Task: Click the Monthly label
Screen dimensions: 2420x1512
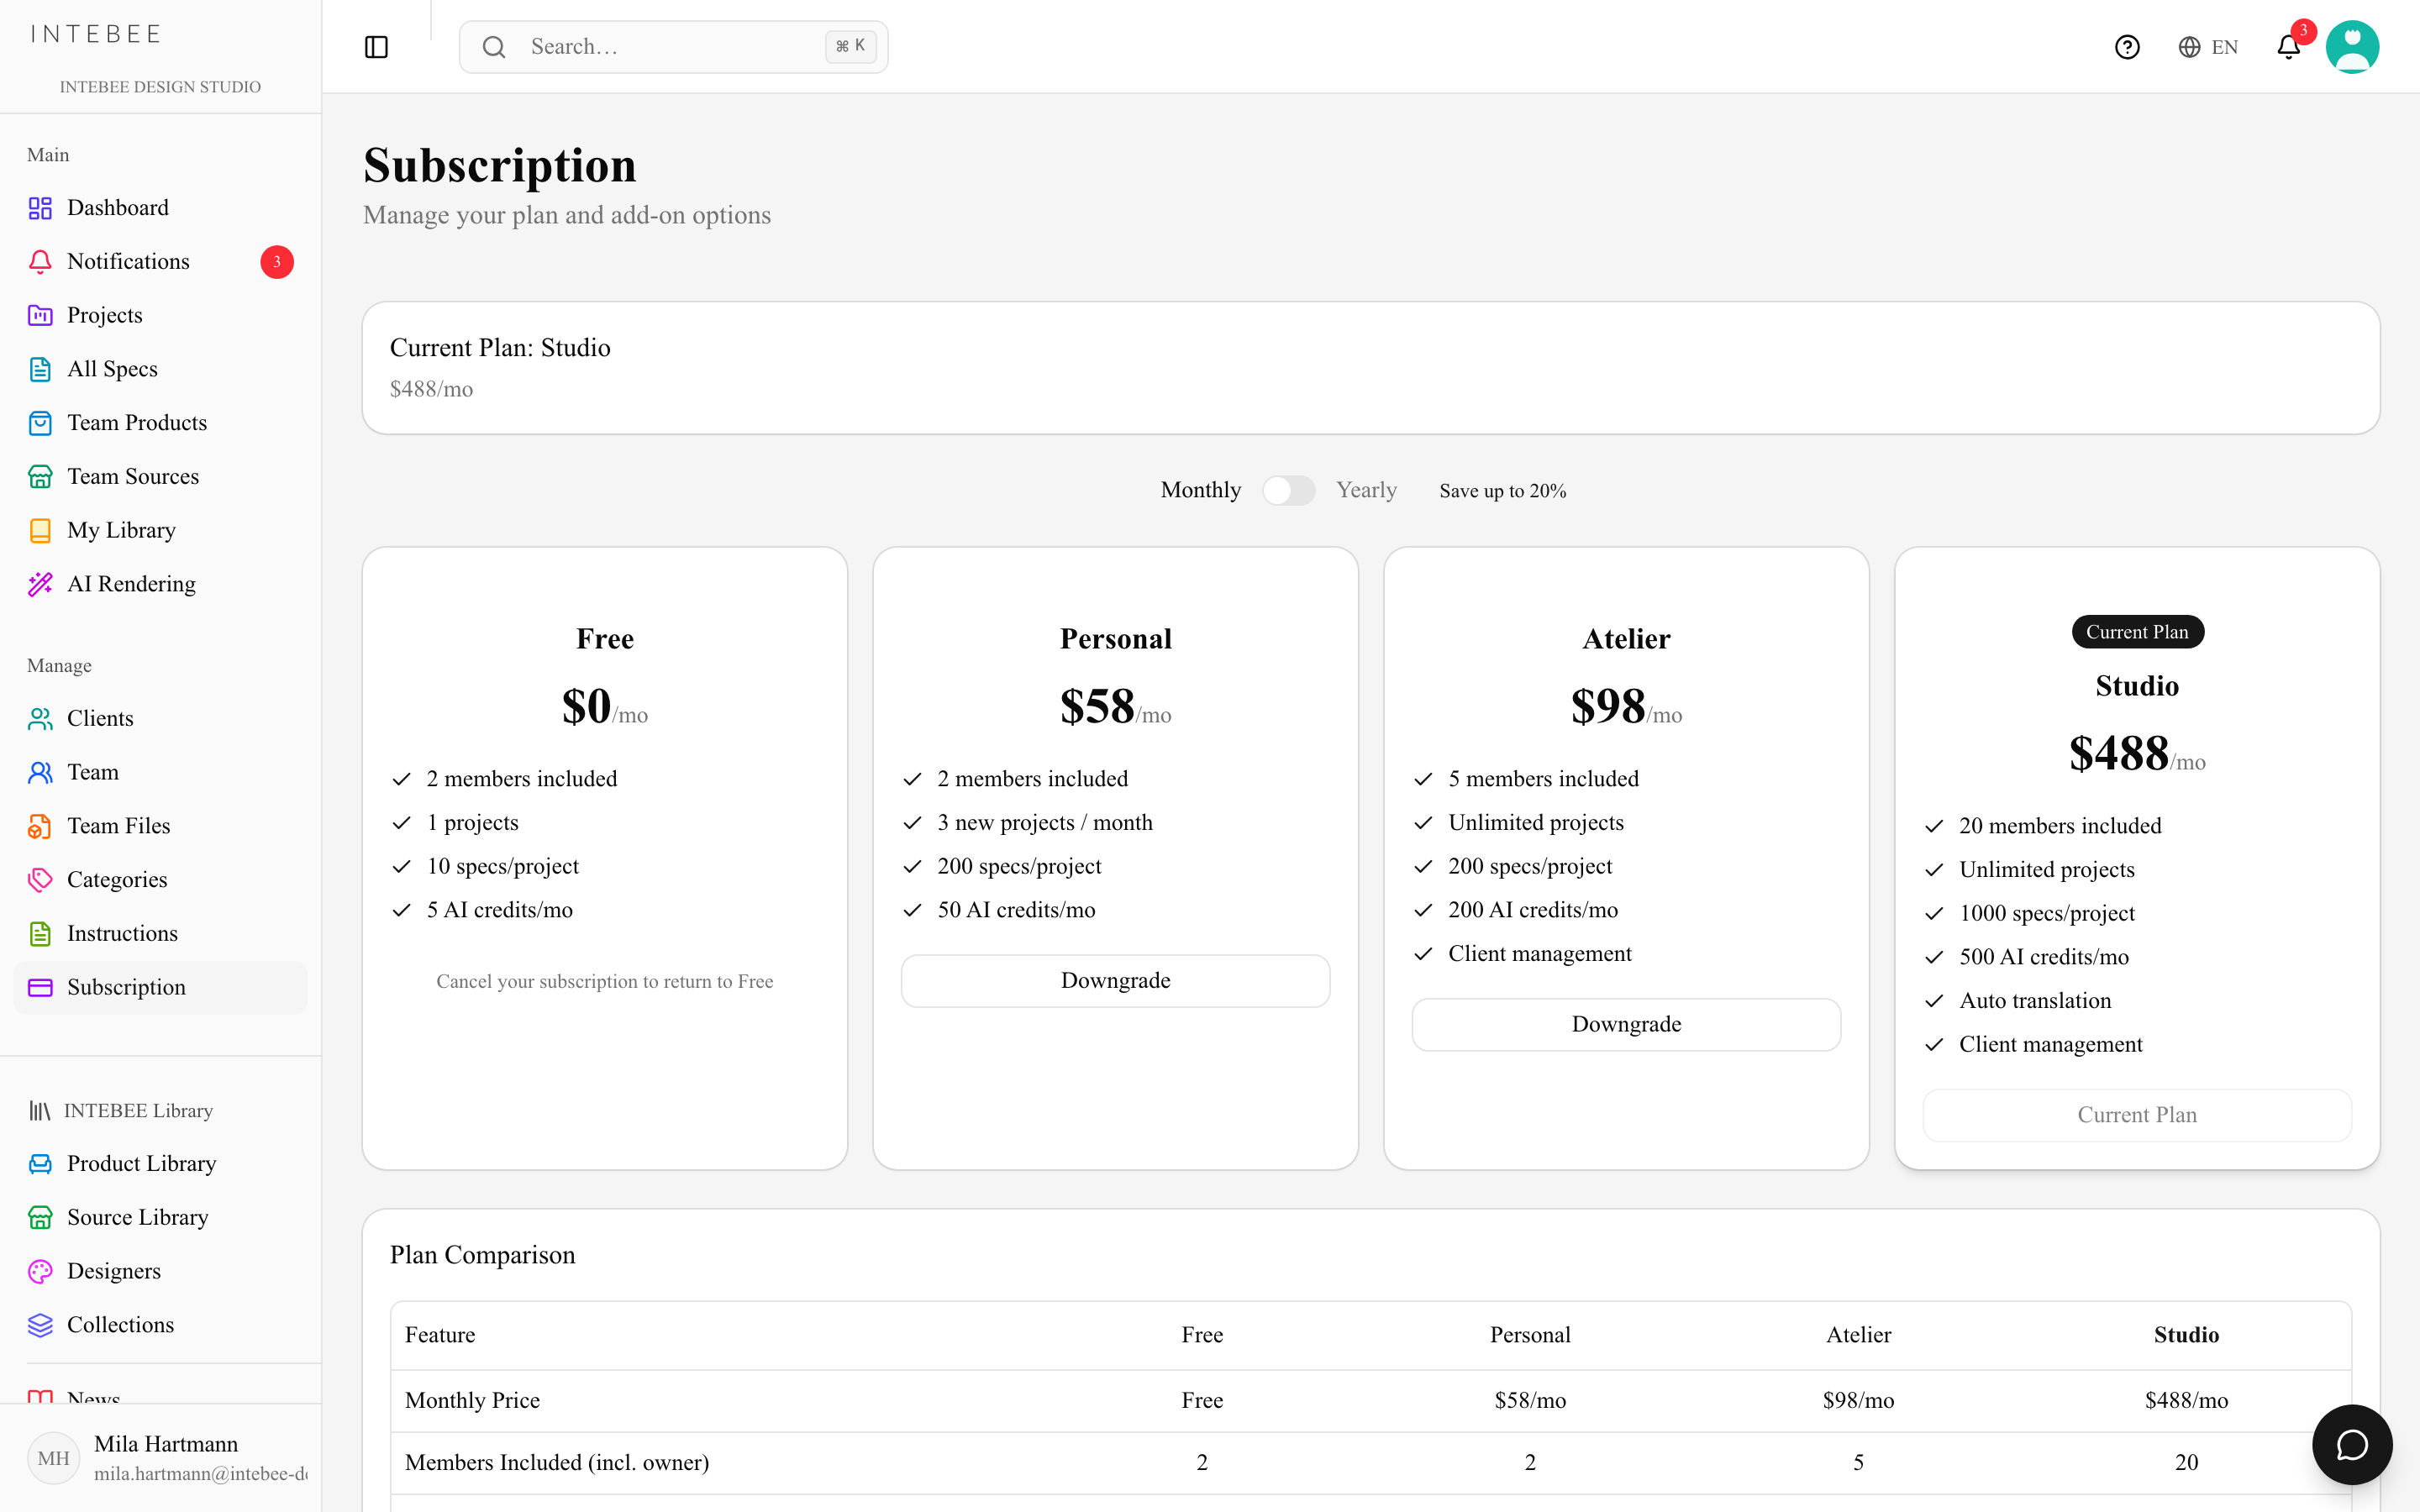Action: (1200, 490)
